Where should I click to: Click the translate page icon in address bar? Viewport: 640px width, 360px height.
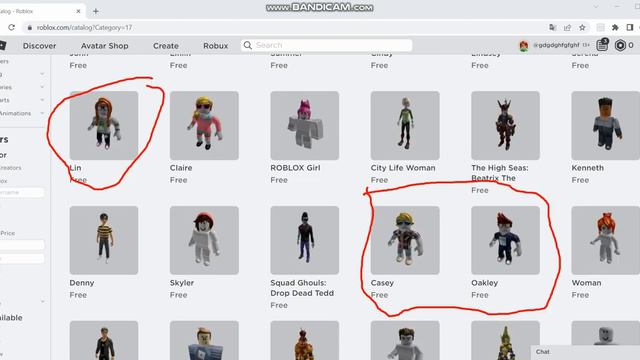553,27
